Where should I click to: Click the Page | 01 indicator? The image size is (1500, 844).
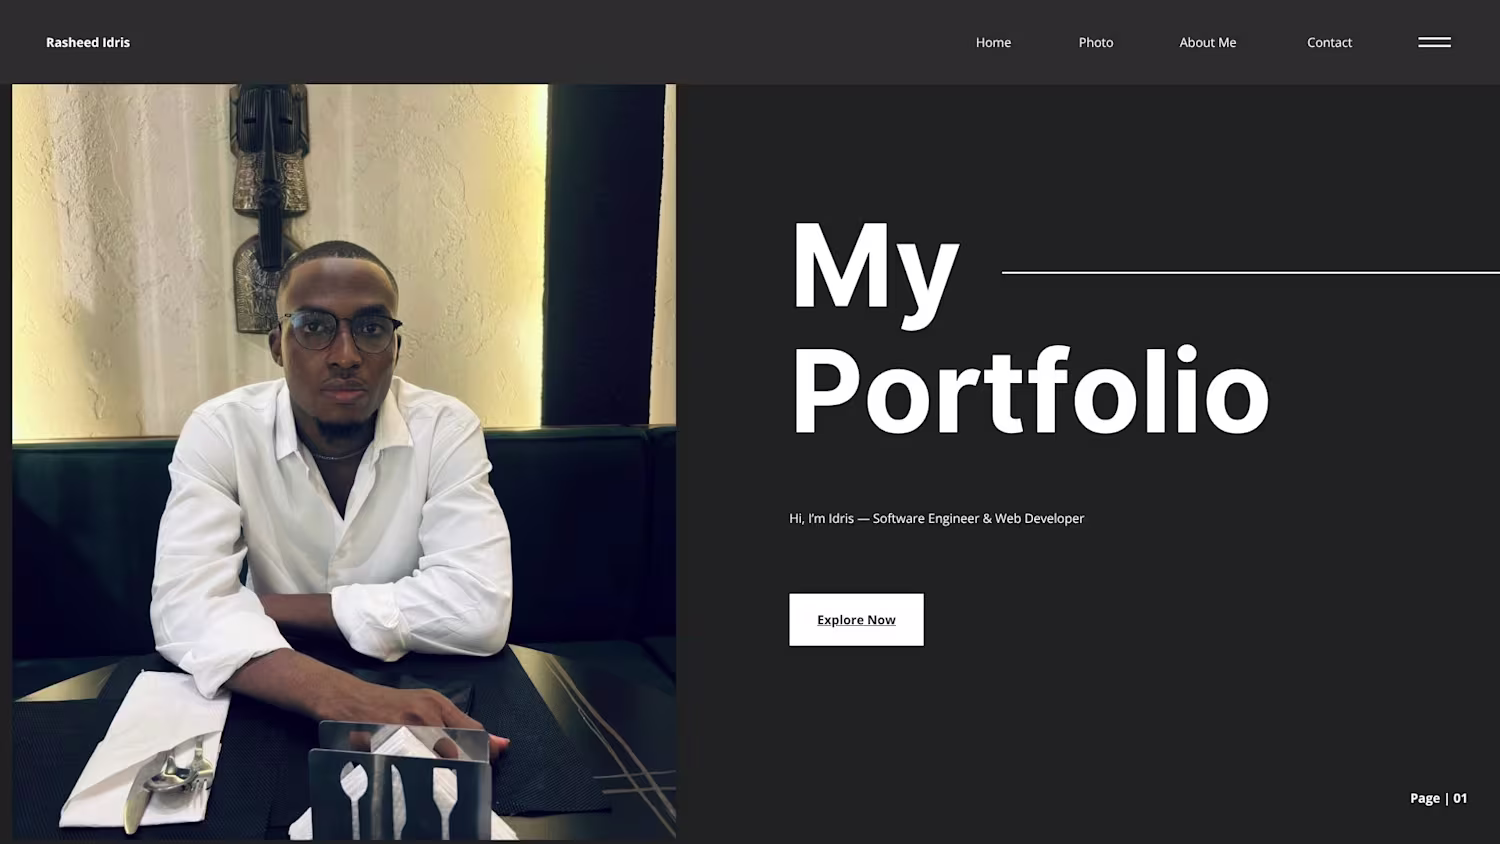click(1438, 798)
